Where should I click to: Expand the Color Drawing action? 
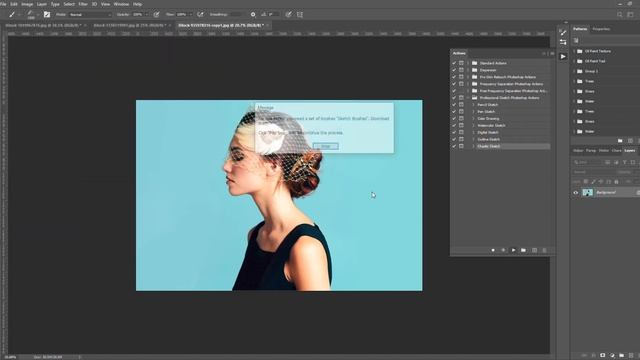[473, 118]
